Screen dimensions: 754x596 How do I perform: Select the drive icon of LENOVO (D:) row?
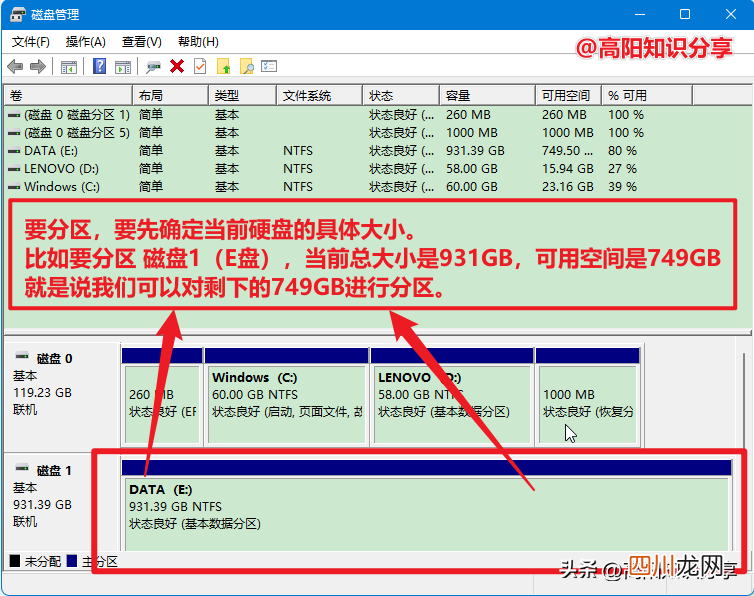[14, 169]
